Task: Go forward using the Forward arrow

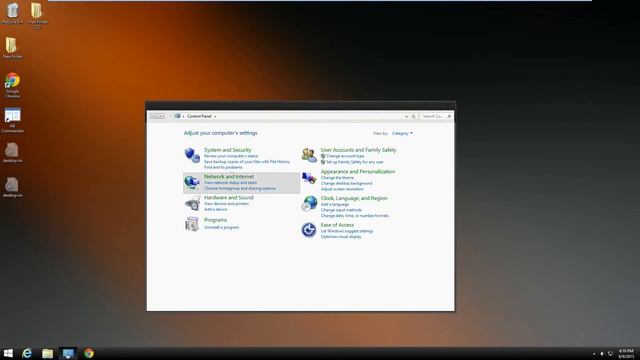Action: click(161, 116)
